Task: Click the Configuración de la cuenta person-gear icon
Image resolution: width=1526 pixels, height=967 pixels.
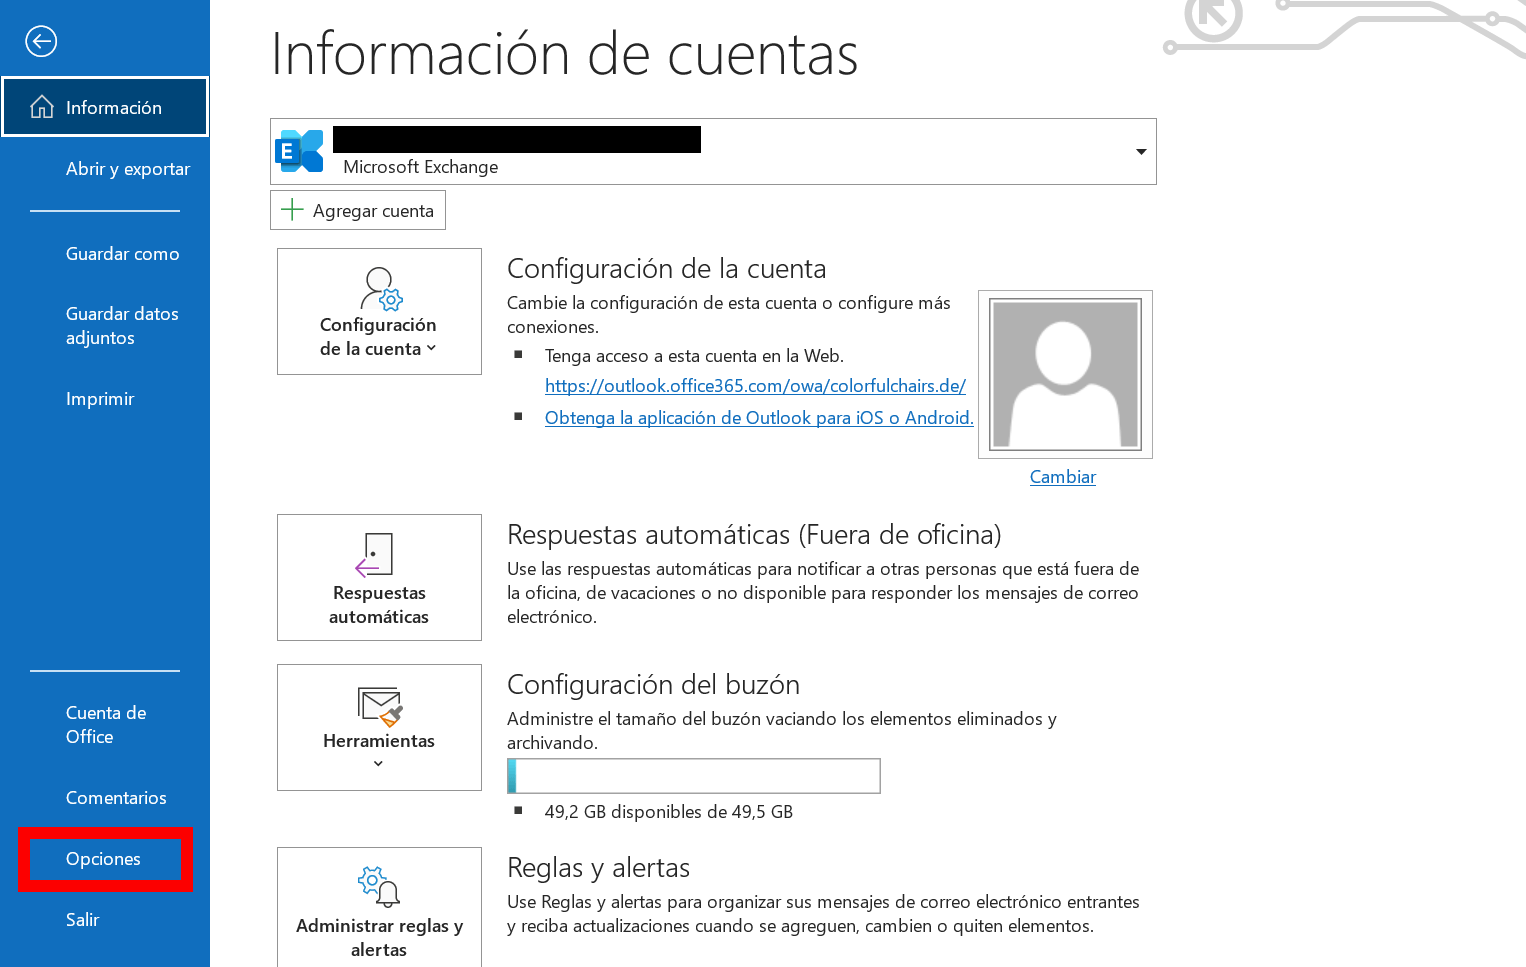Action: tap(380, 289)
